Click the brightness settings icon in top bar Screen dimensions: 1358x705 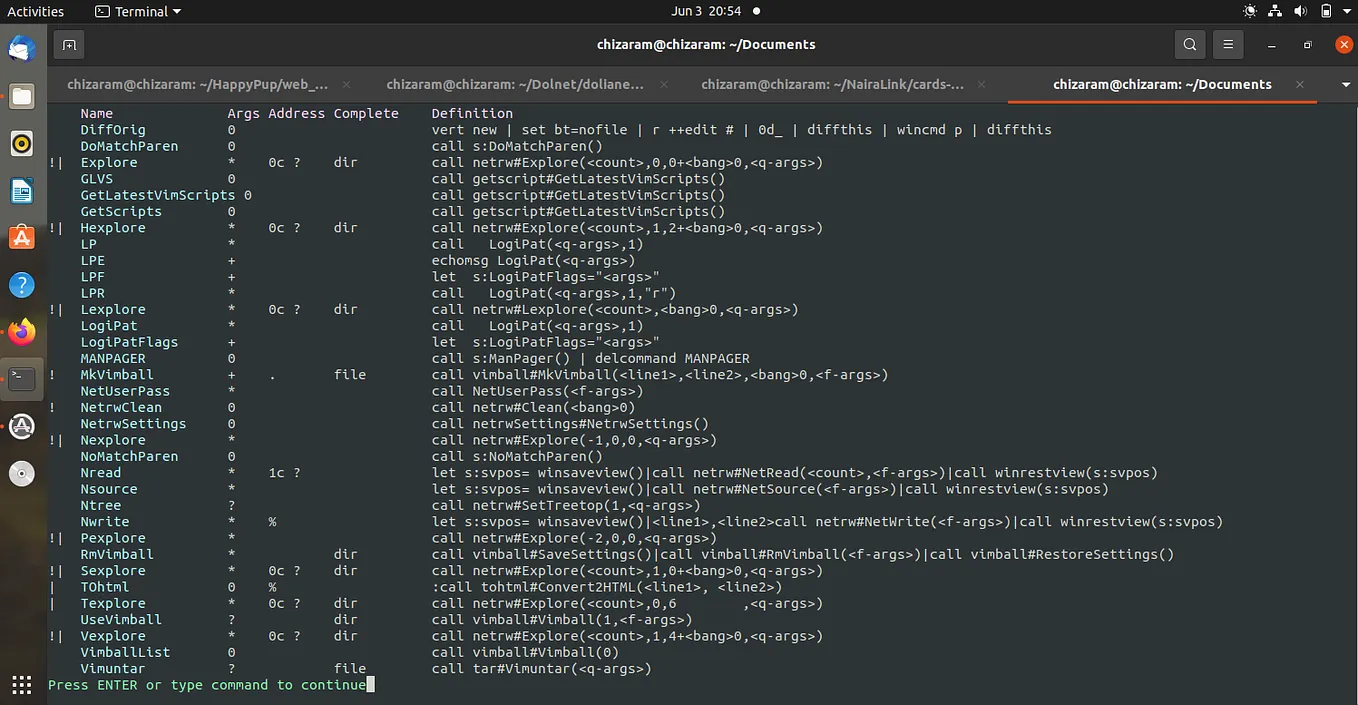pyautogui.click(x=1250, y=11)
